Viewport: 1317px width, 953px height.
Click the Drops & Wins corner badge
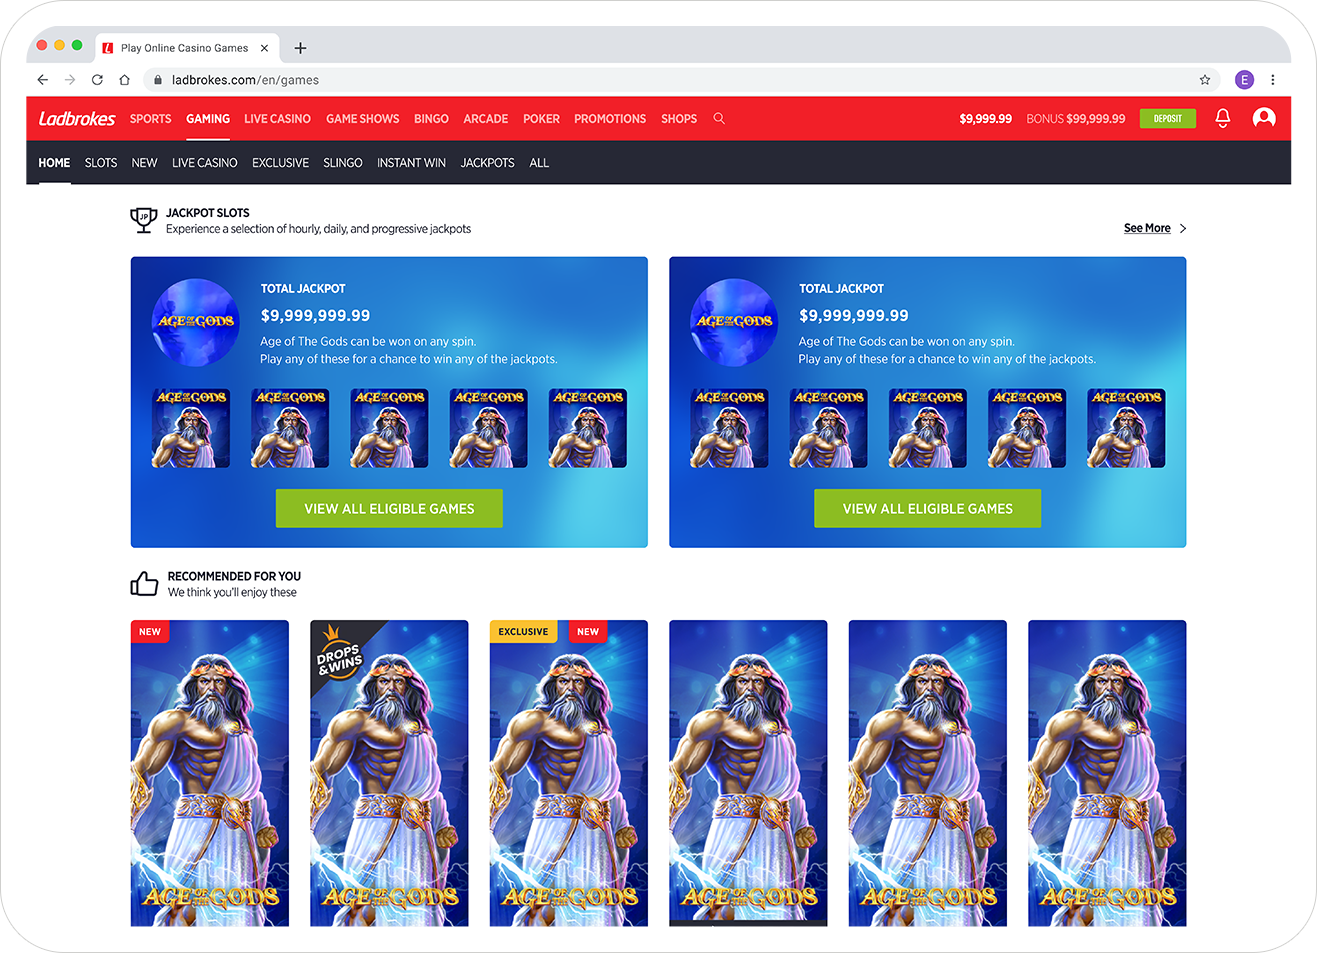340,652
